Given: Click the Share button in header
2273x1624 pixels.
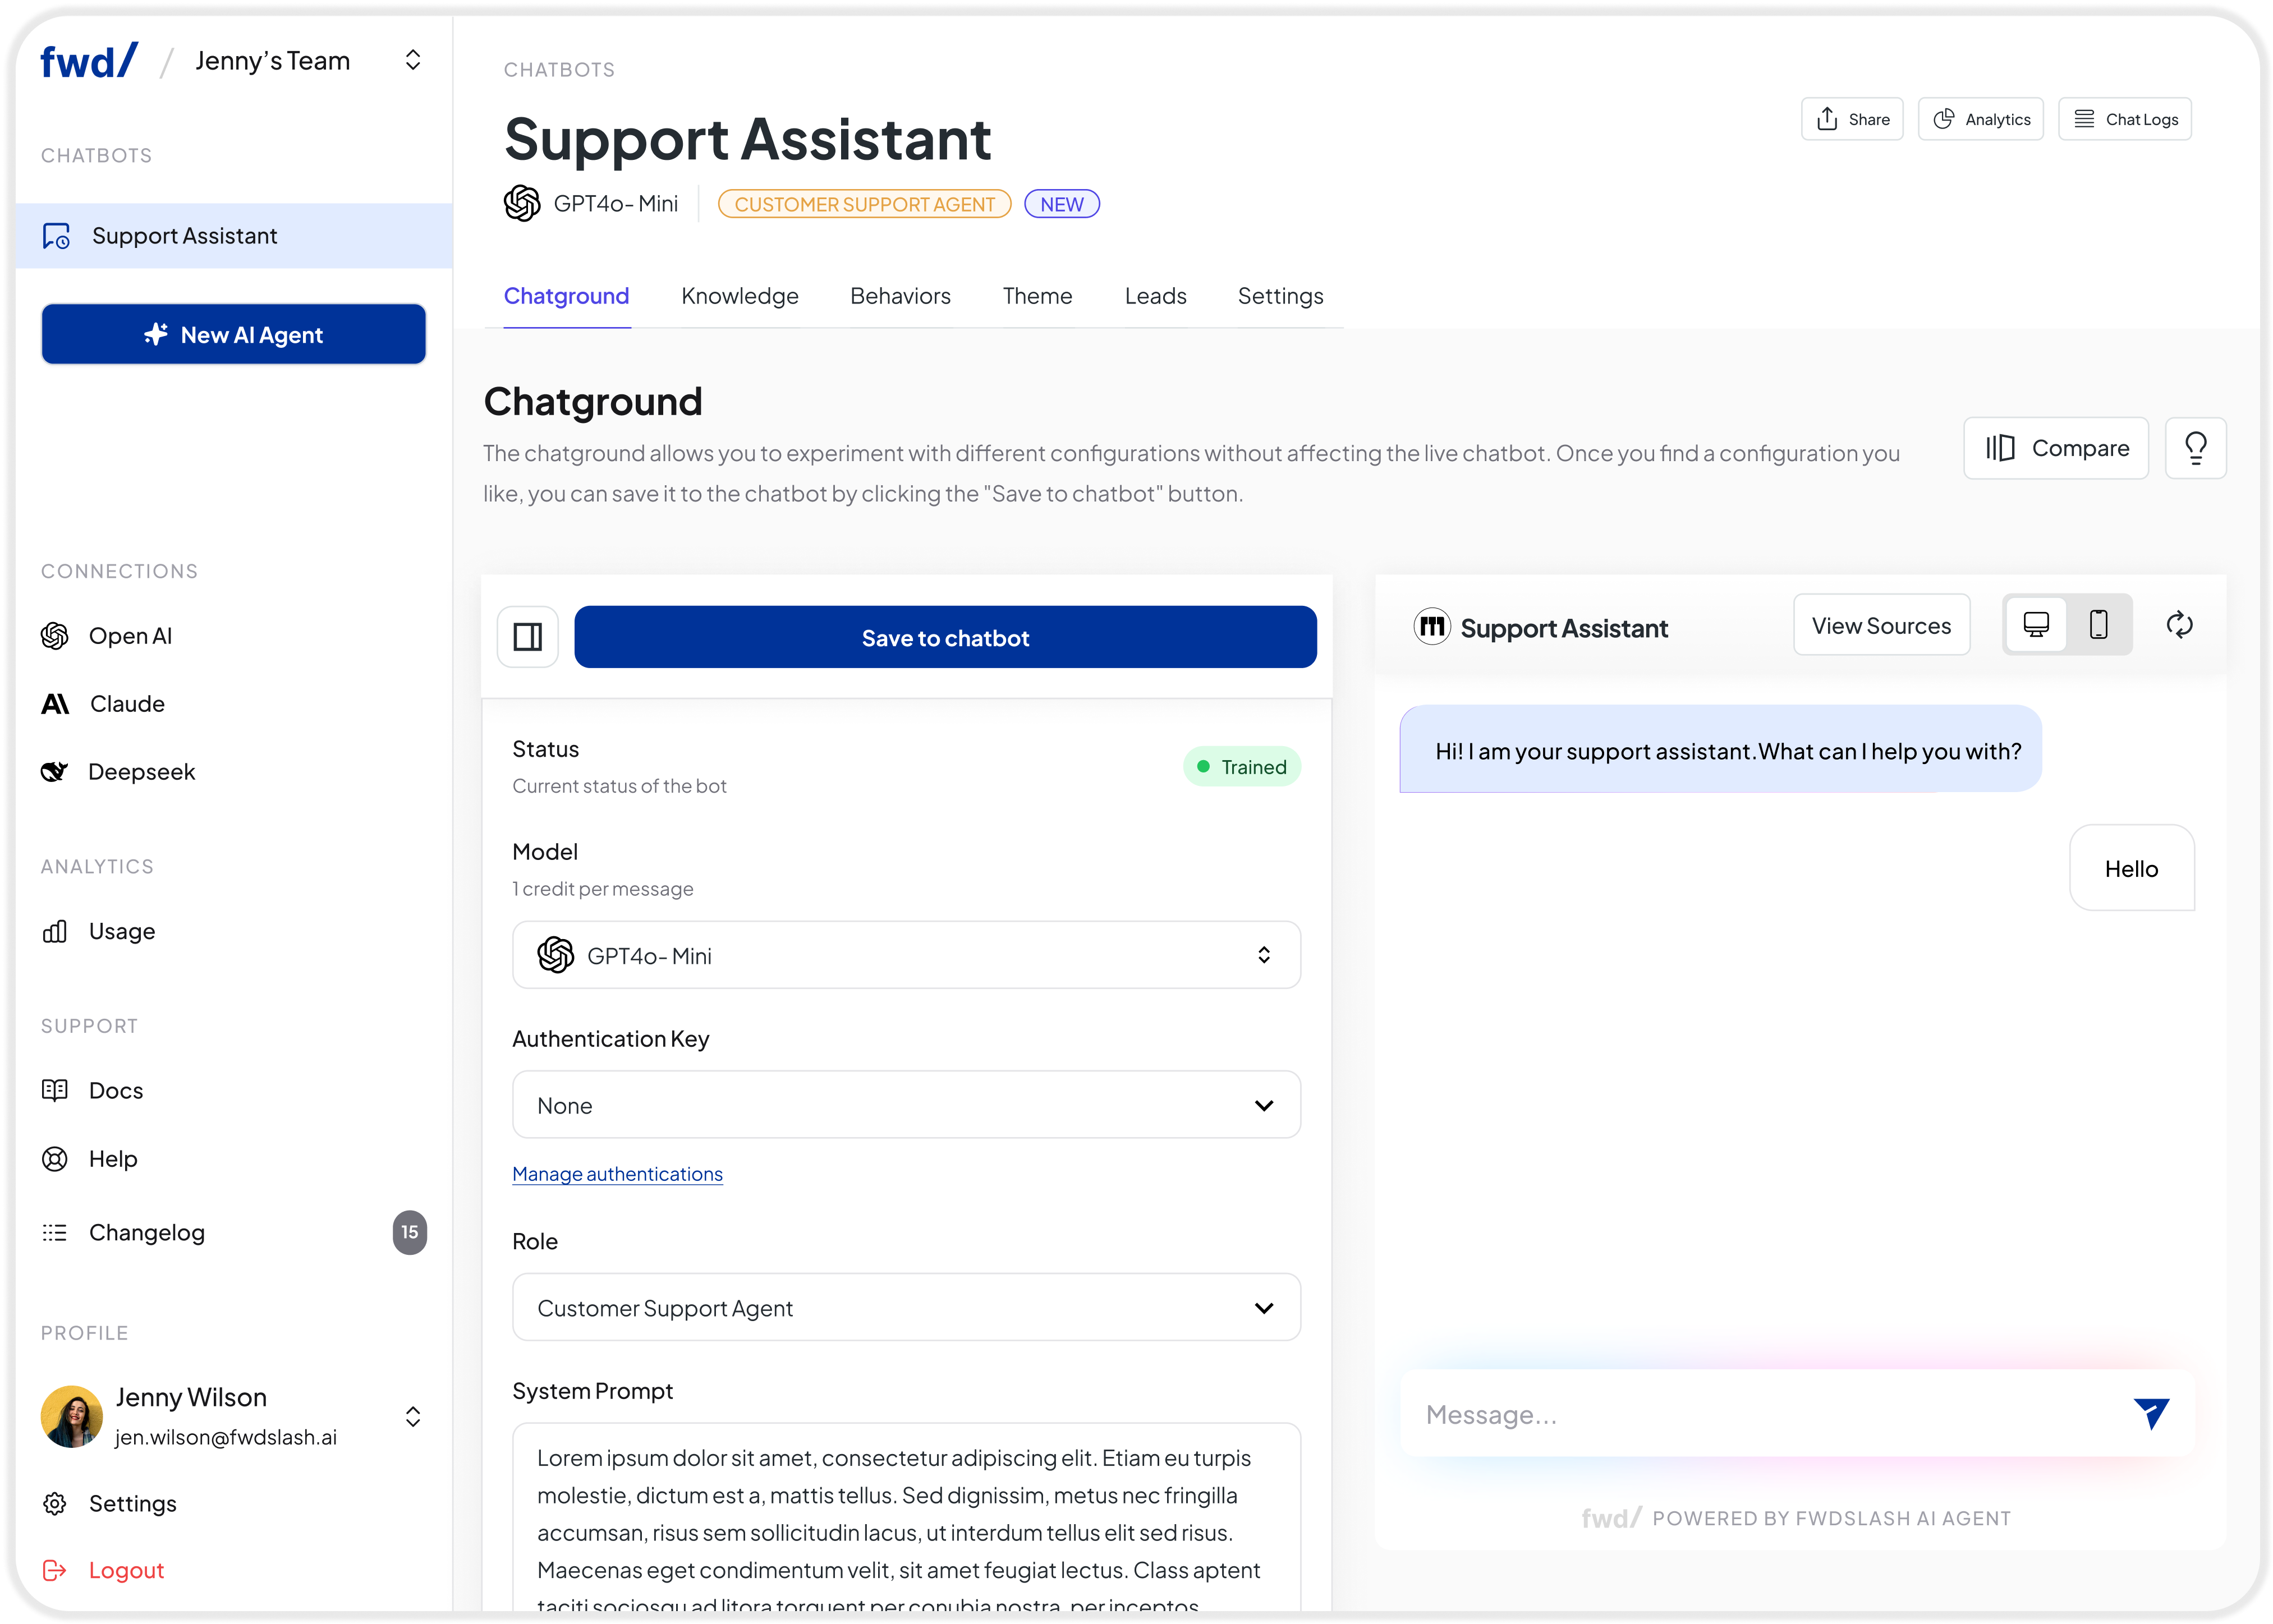Looking at the screenshot, I should click(1852, 119).
